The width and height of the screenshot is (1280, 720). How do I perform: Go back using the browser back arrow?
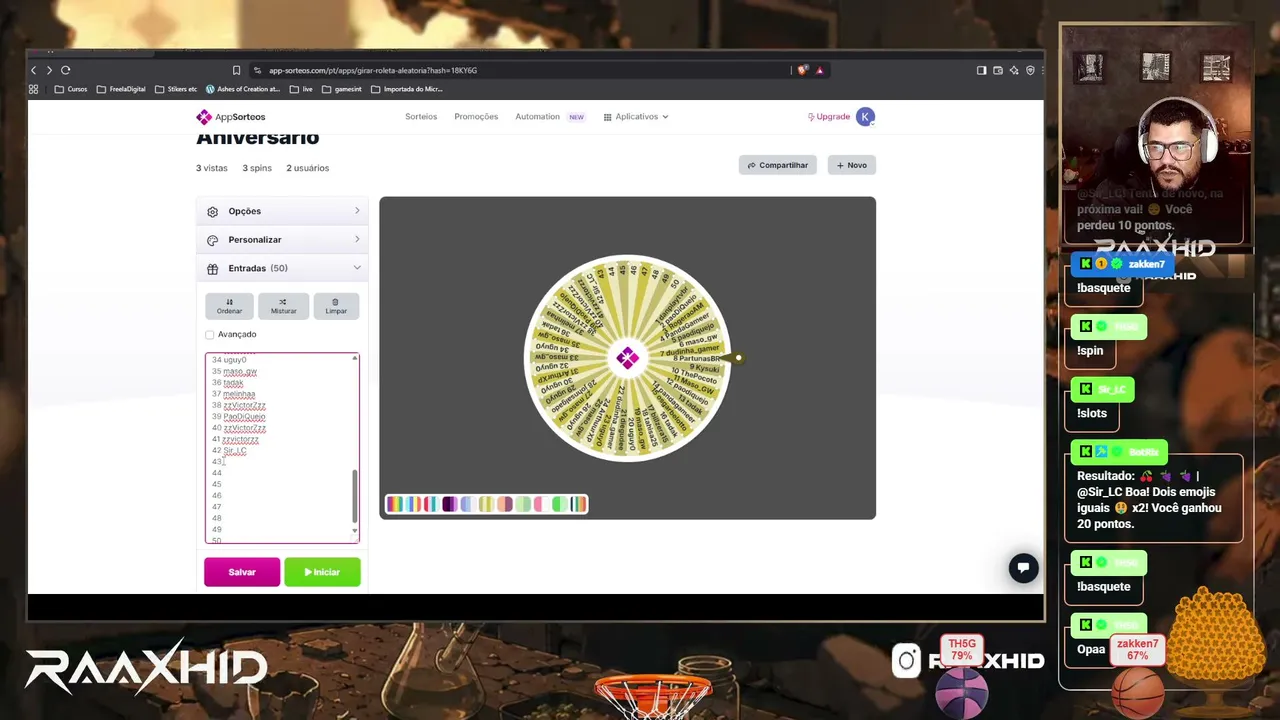(x=33, y=70)
